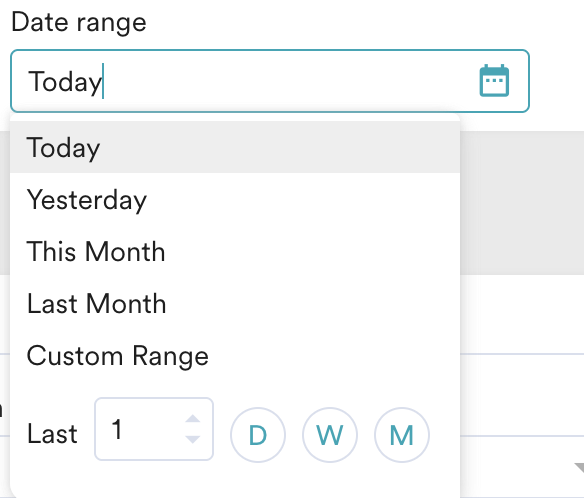Image resolution: width=584 pixels, height=498 pixels.
Task: Click the Date range label
Action: [79, 22]
